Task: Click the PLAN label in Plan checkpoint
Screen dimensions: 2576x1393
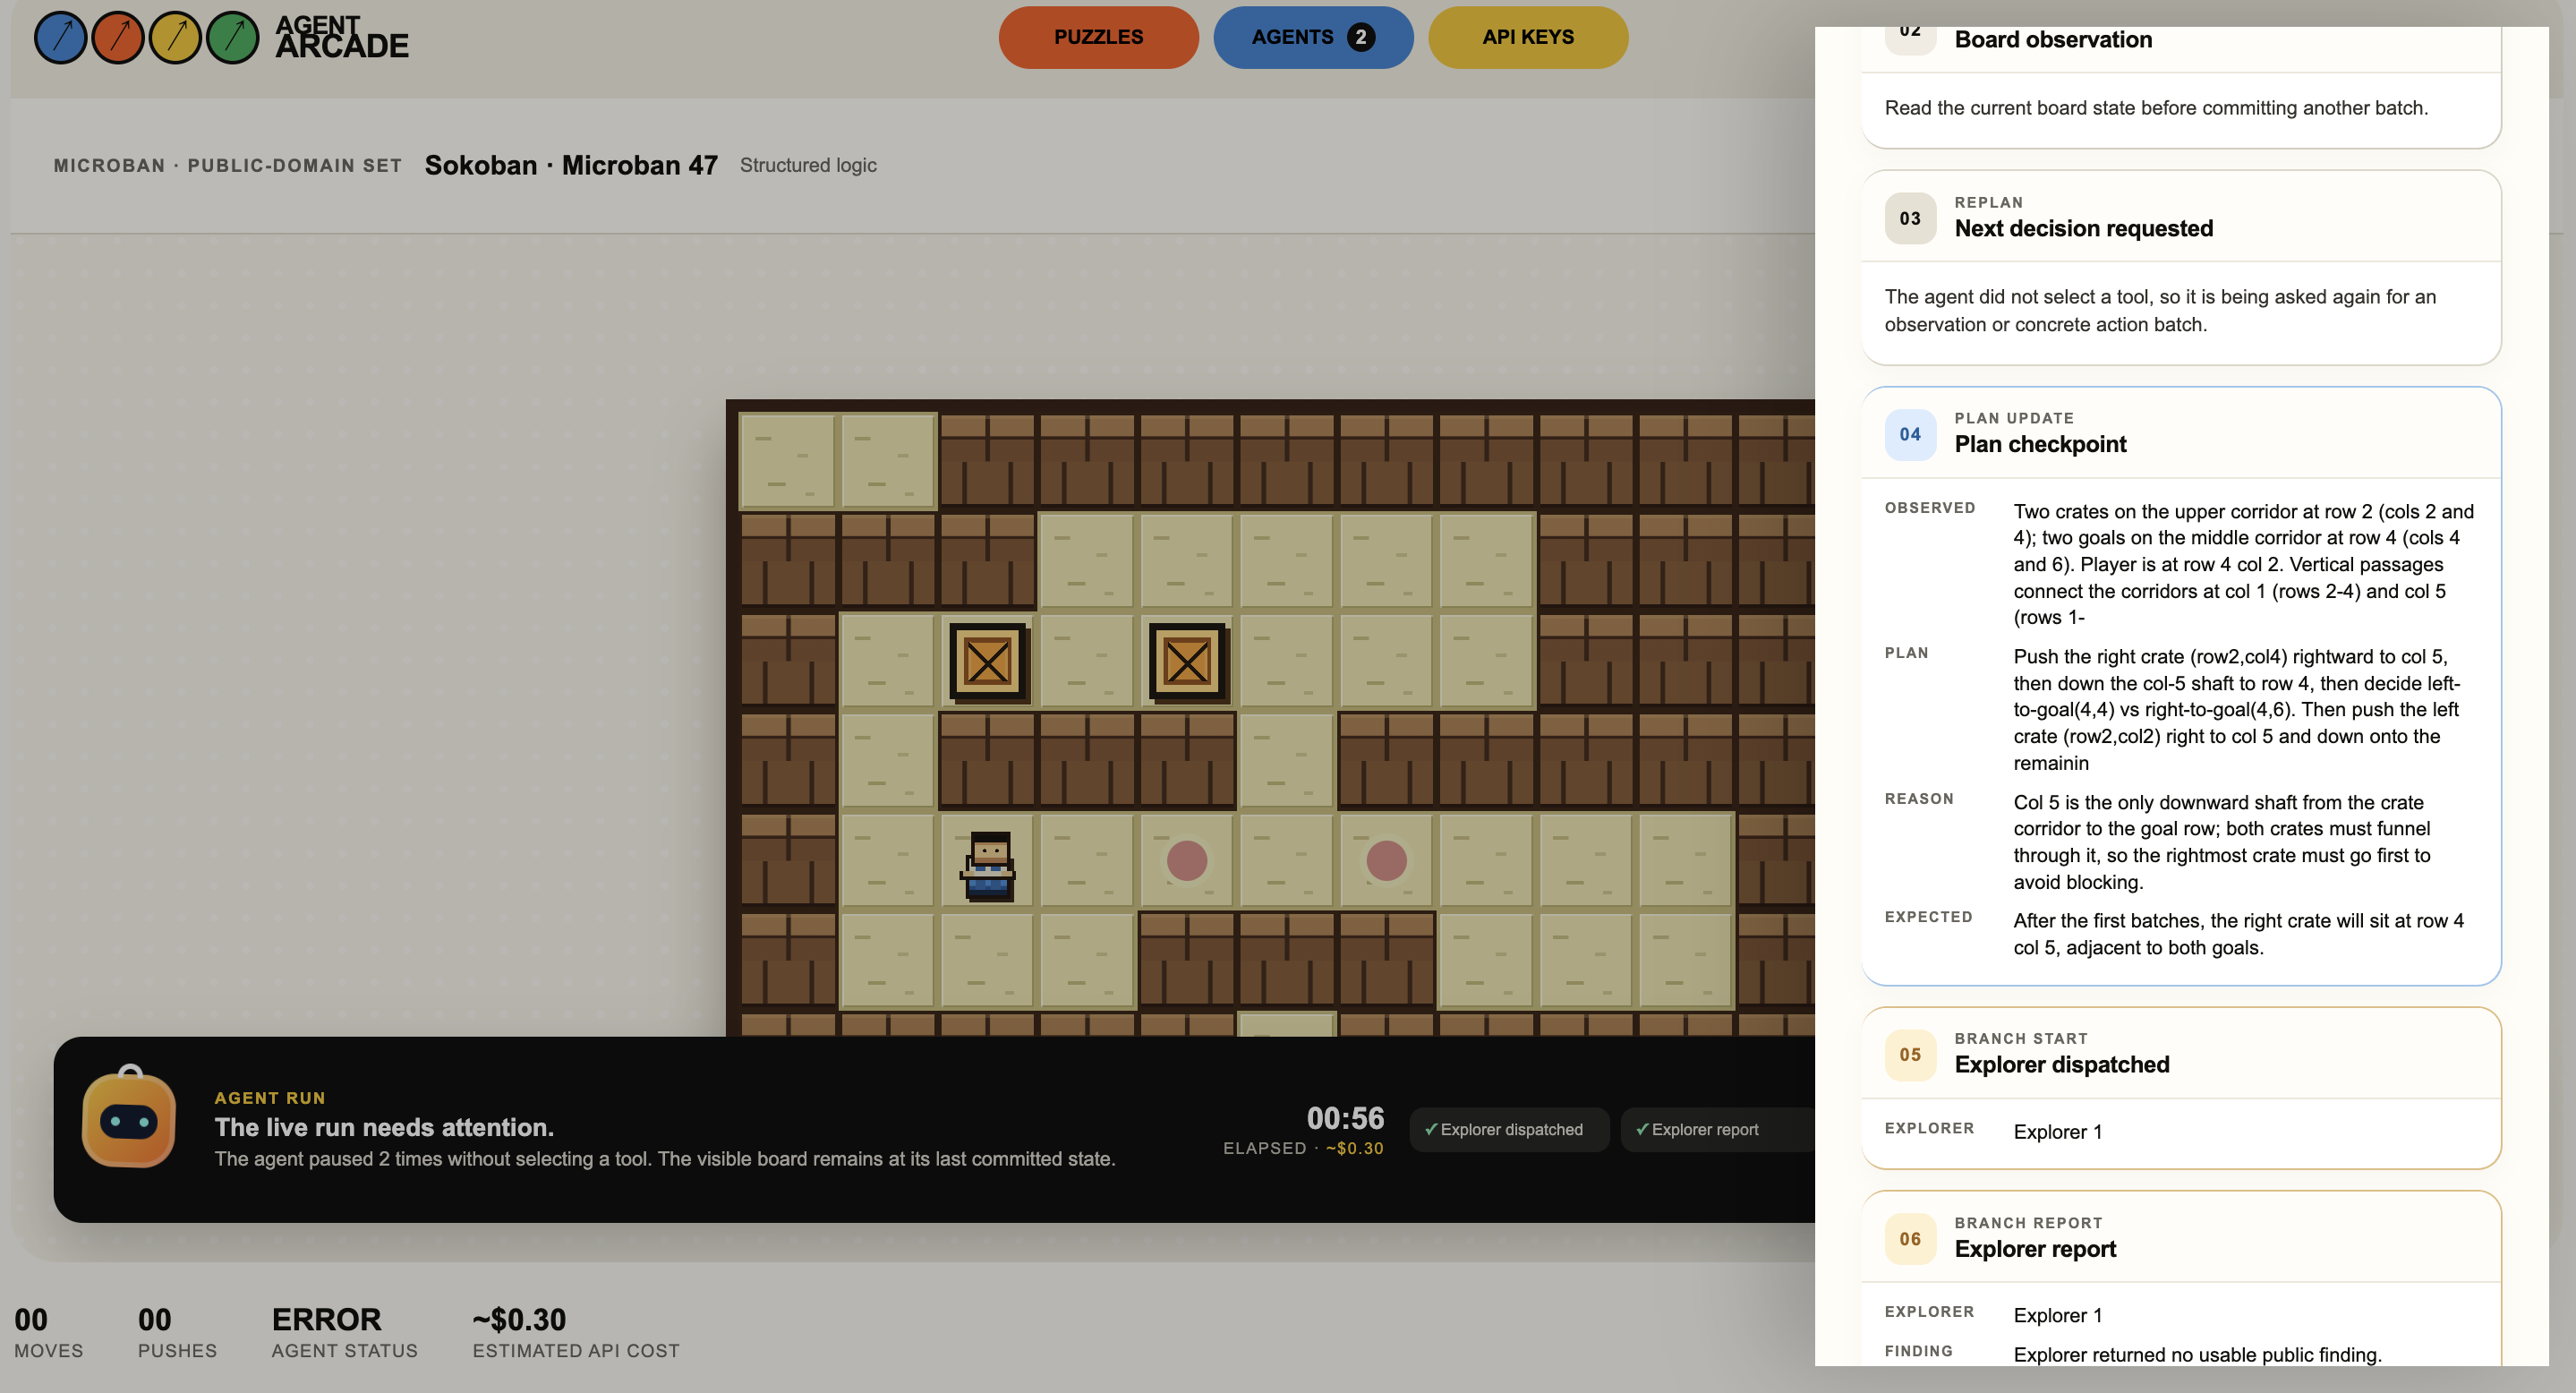Action: coord(1906,653)
